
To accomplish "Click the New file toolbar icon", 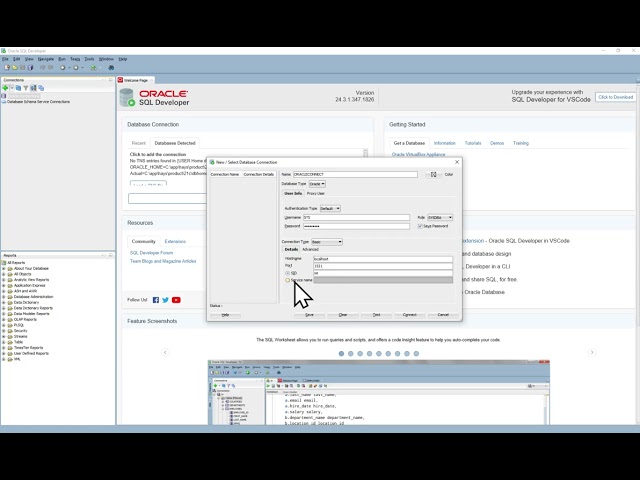I will pyautogui.click(x=7, y=68).
